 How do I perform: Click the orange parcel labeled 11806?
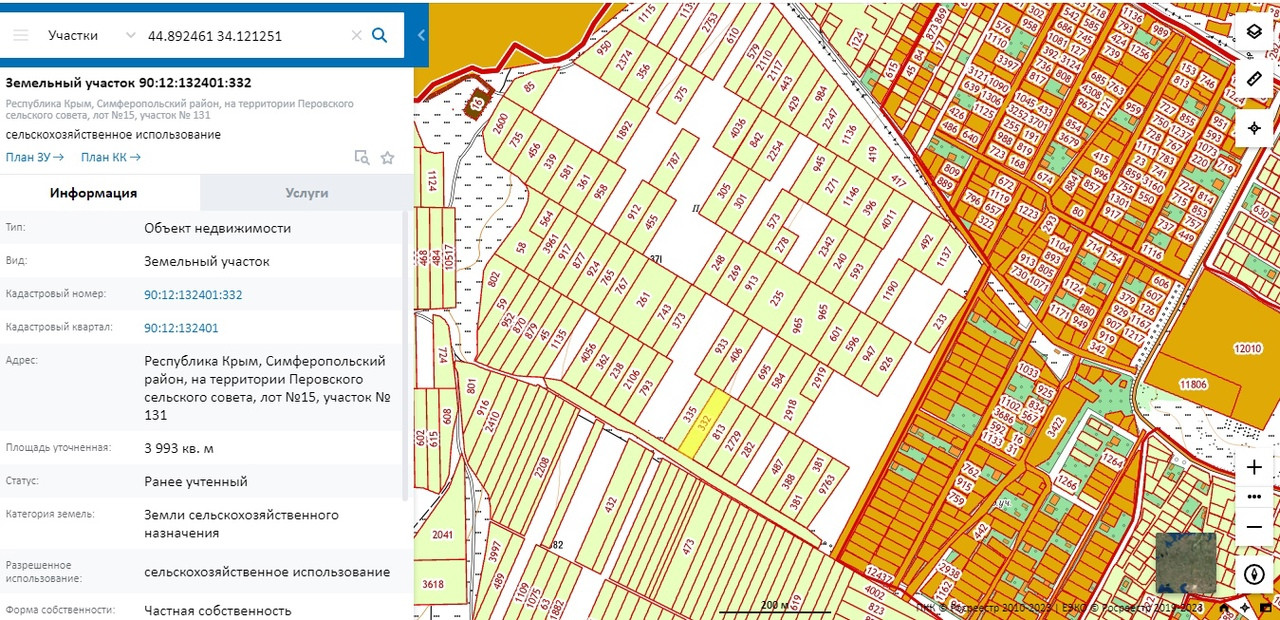coord(1193,384)
